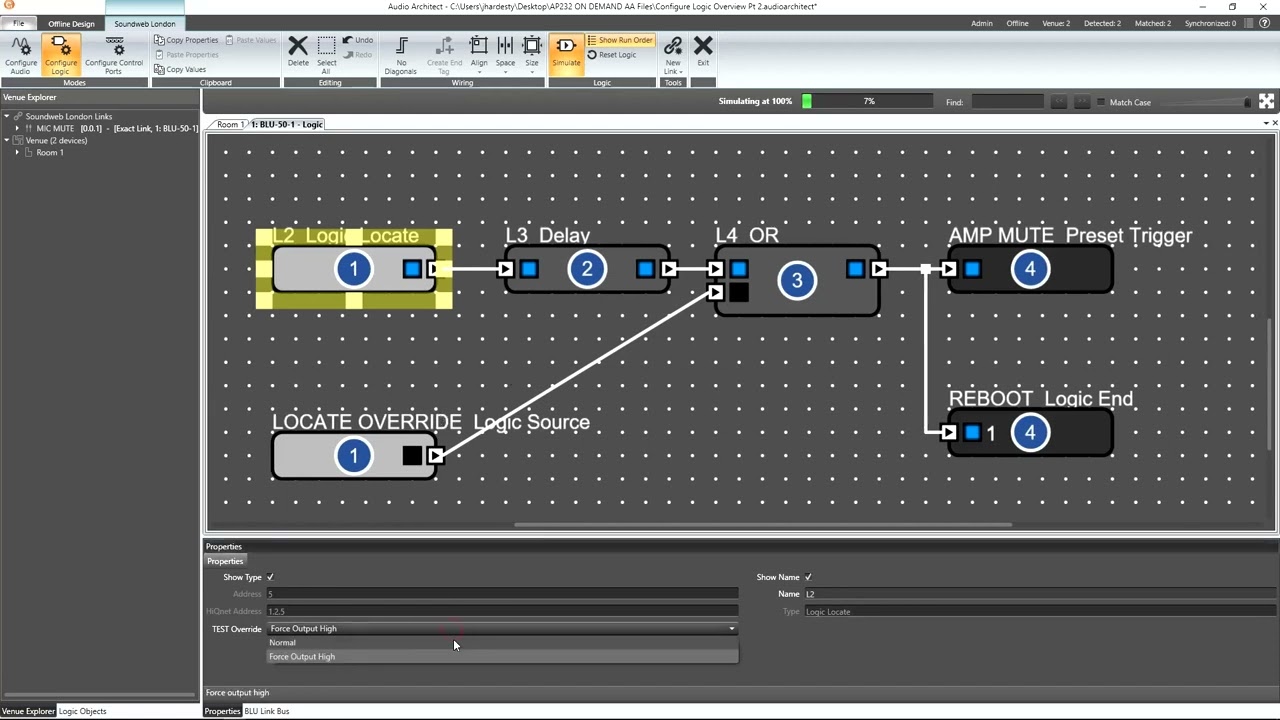Screen dimensions: 1280x720
Task: Open Configure Control Ports mode
Action: pos(114,55)
